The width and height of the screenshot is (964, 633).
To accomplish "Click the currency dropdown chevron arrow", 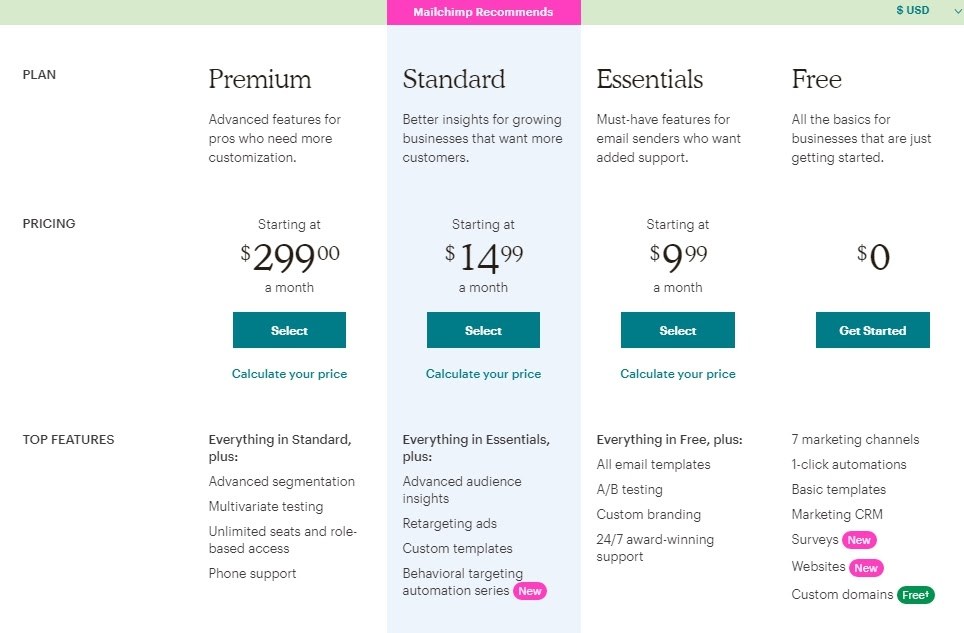I will 958,12.
